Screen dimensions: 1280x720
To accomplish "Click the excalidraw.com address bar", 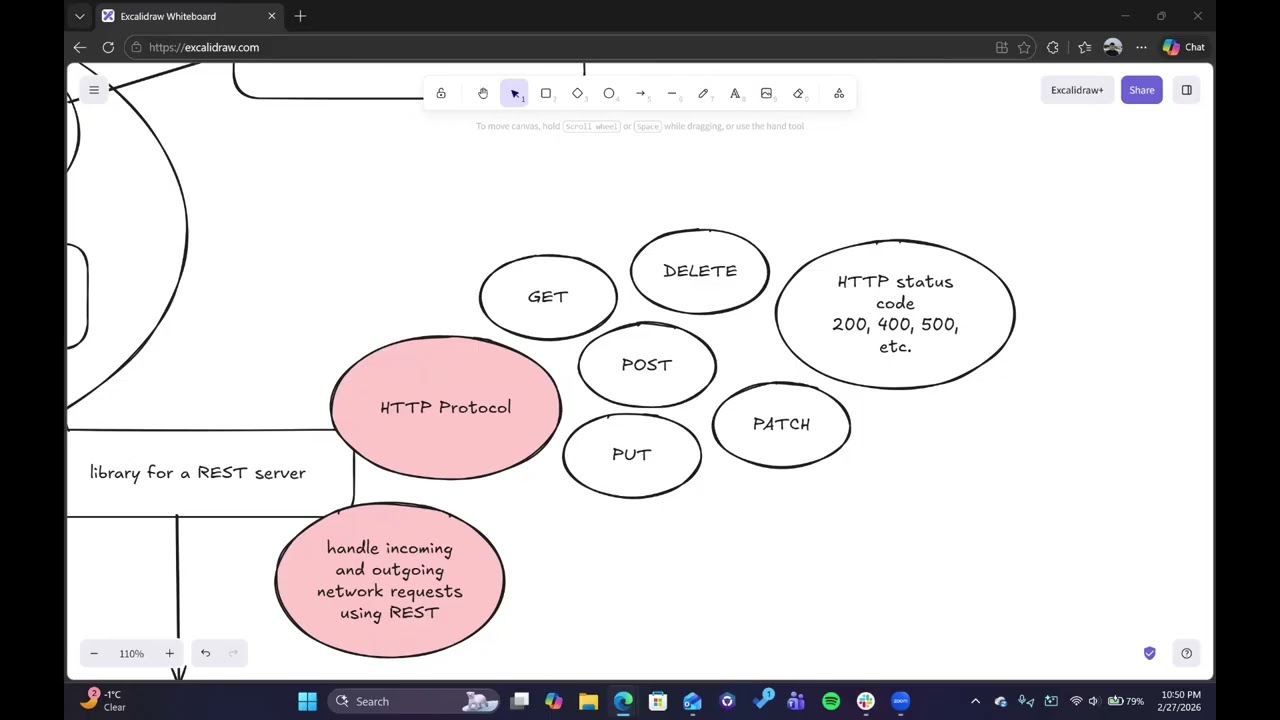I will tap(560, 47).
